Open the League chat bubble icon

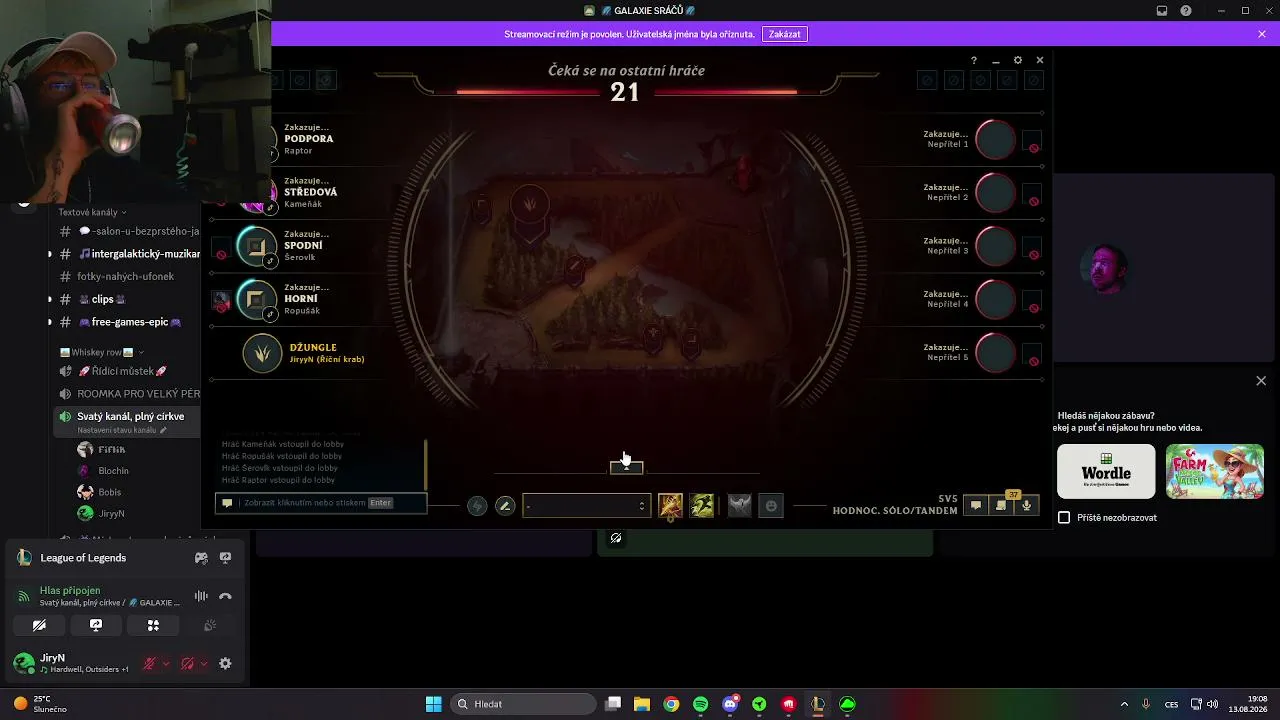(976, 506)
